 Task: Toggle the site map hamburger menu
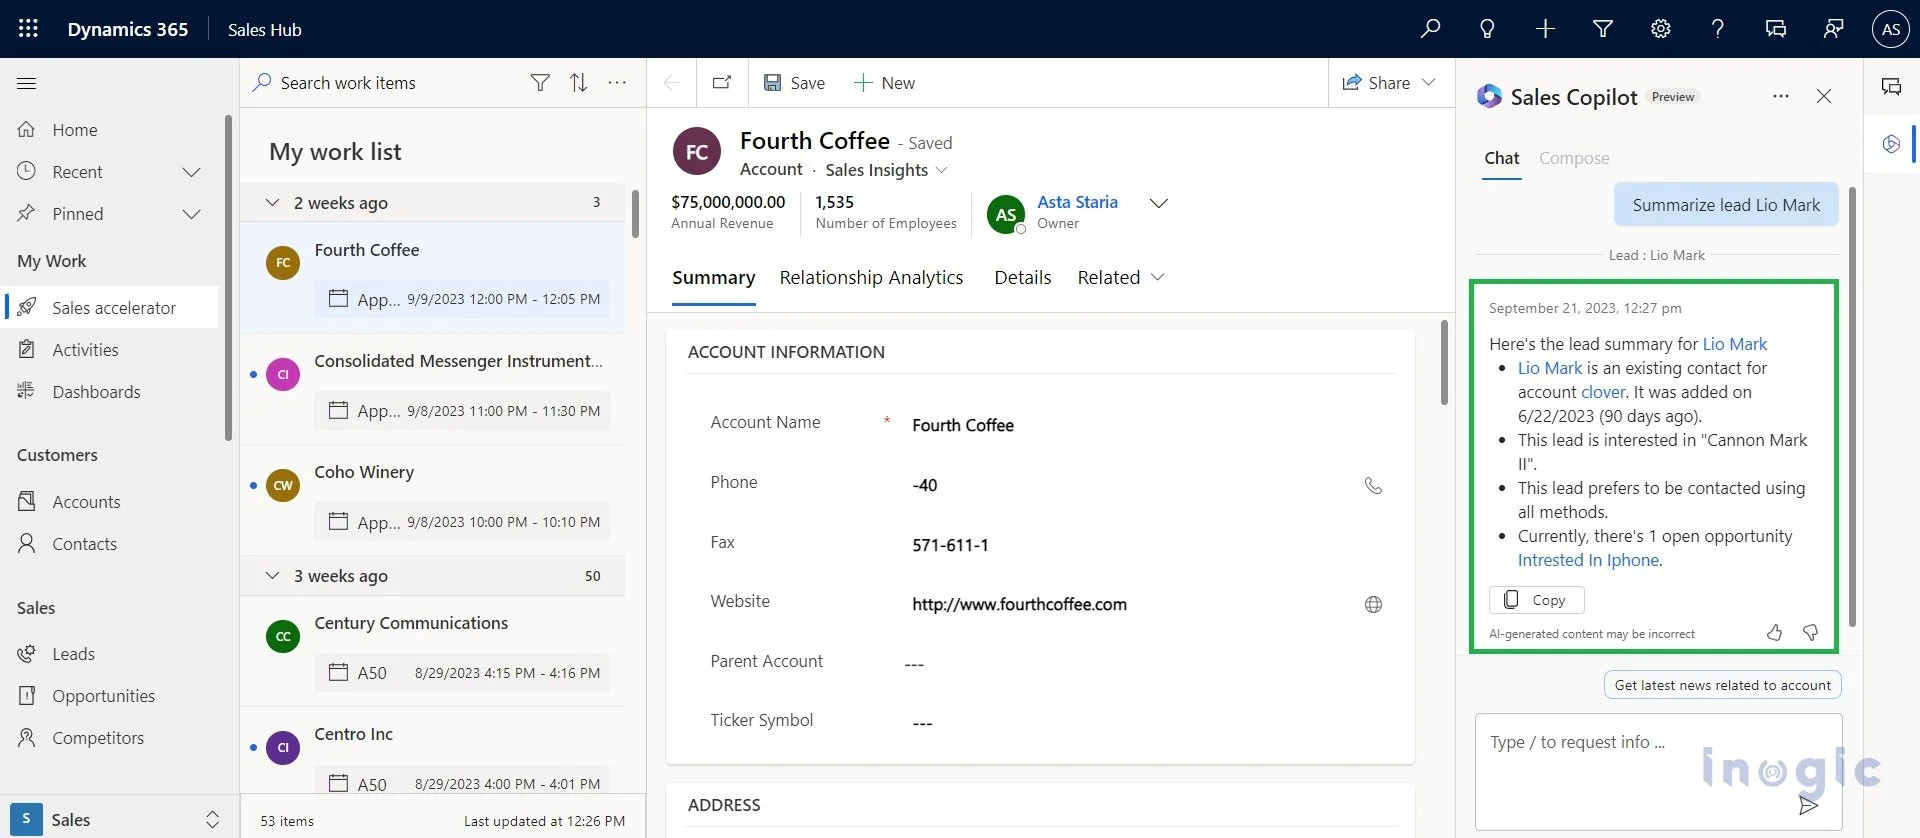pyautogui.click(x=27, y=83)
